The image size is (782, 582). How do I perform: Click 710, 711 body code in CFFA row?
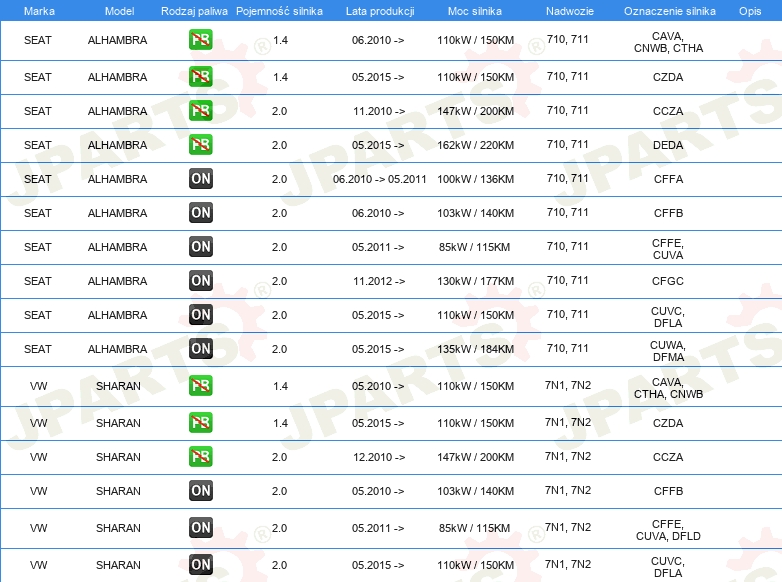[x=568, y=178]
